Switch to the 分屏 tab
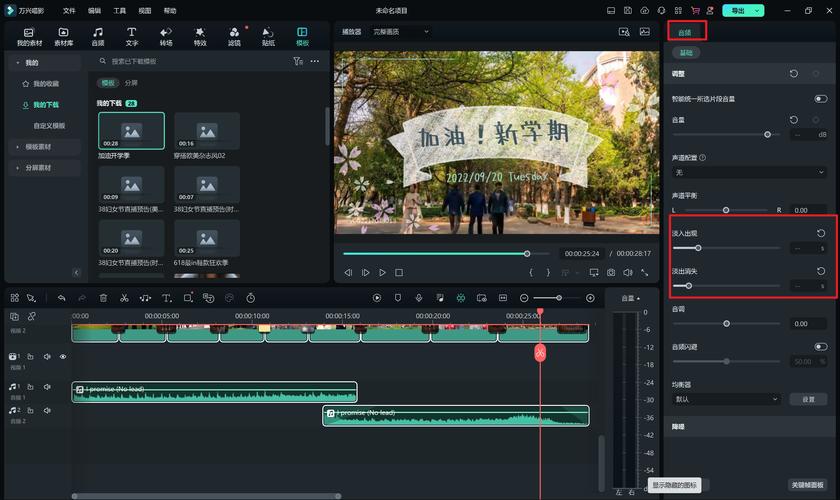 pyautogui.click(x=131, y=83)
